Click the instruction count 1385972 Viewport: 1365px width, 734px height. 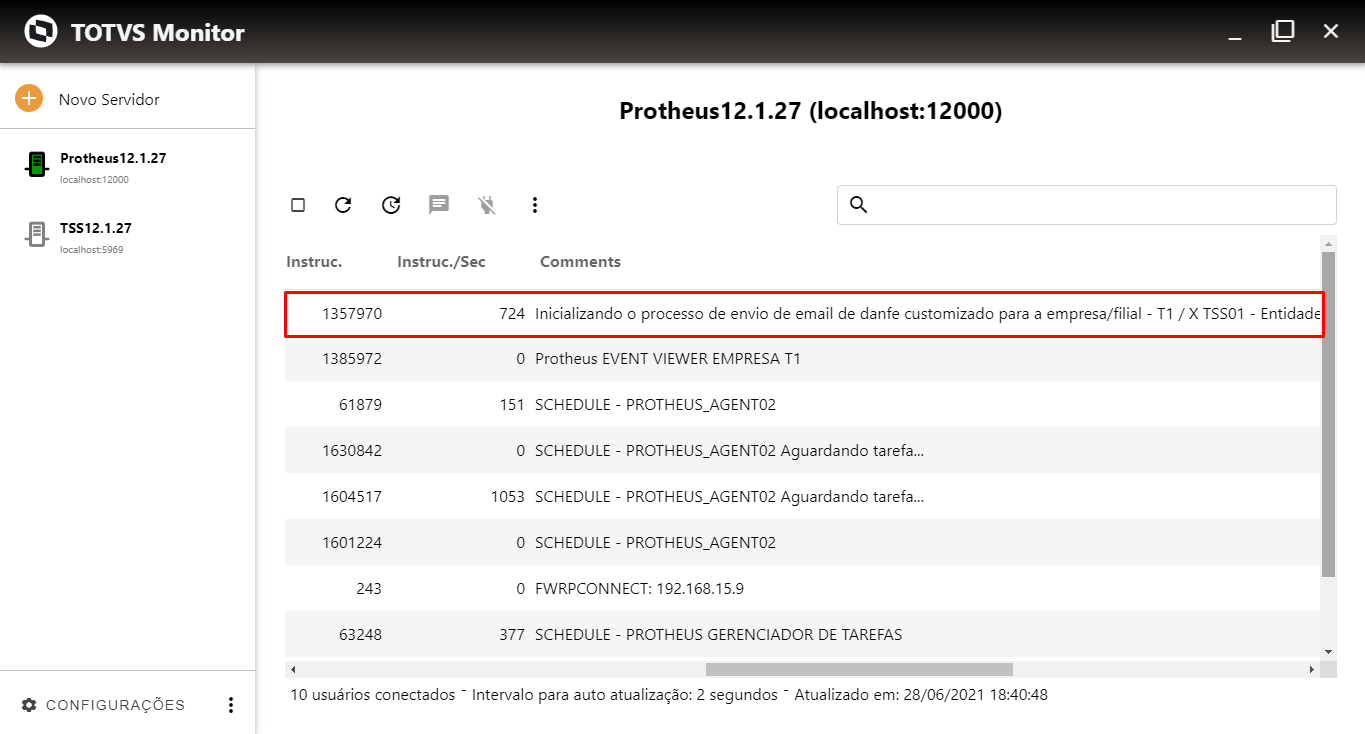click(352, 358)
